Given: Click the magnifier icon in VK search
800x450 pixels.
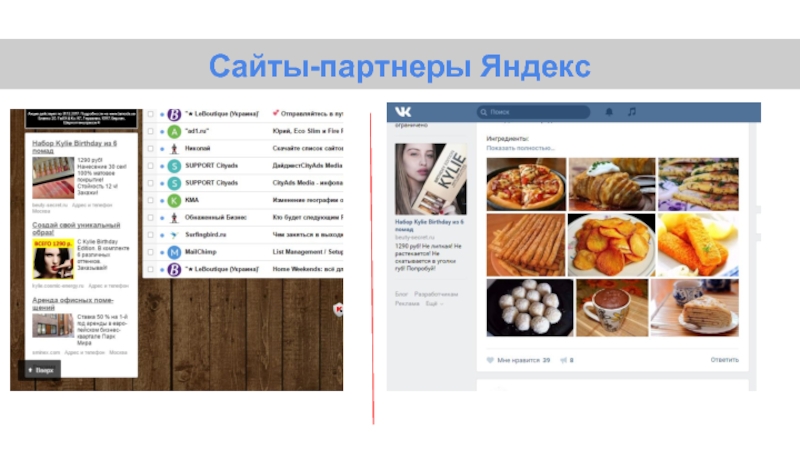Looking at the screenshot, I should (x=483, y=112).
